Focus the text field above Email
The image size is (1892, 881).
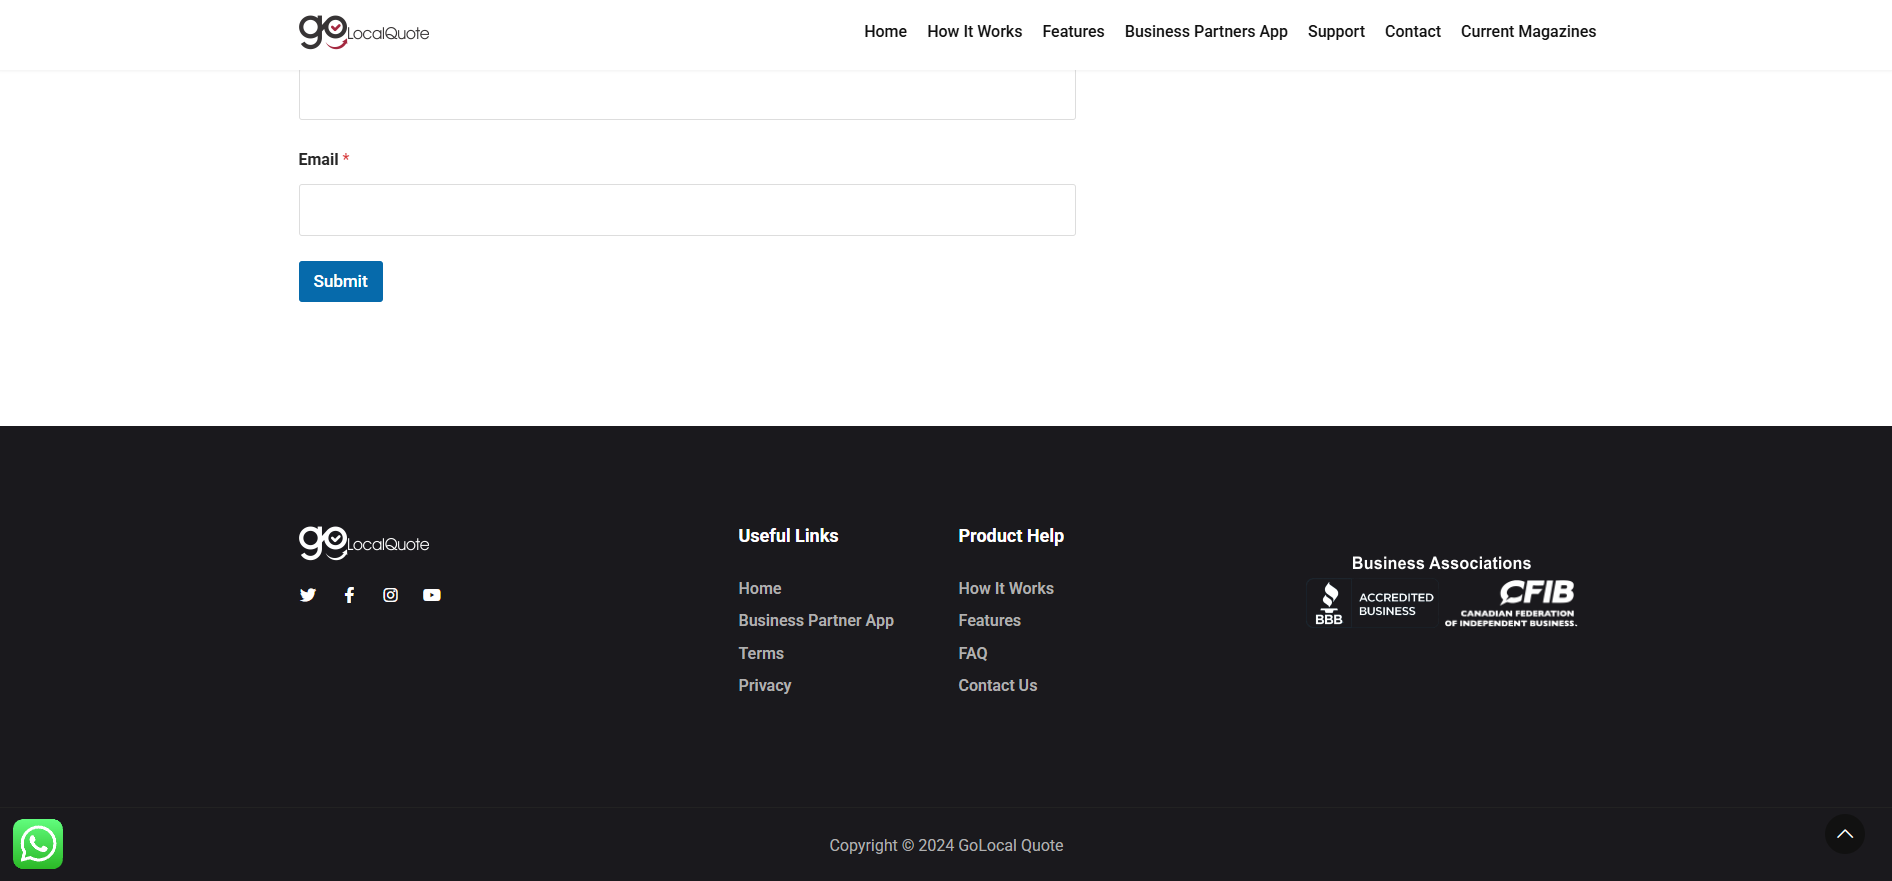(687, 94)
